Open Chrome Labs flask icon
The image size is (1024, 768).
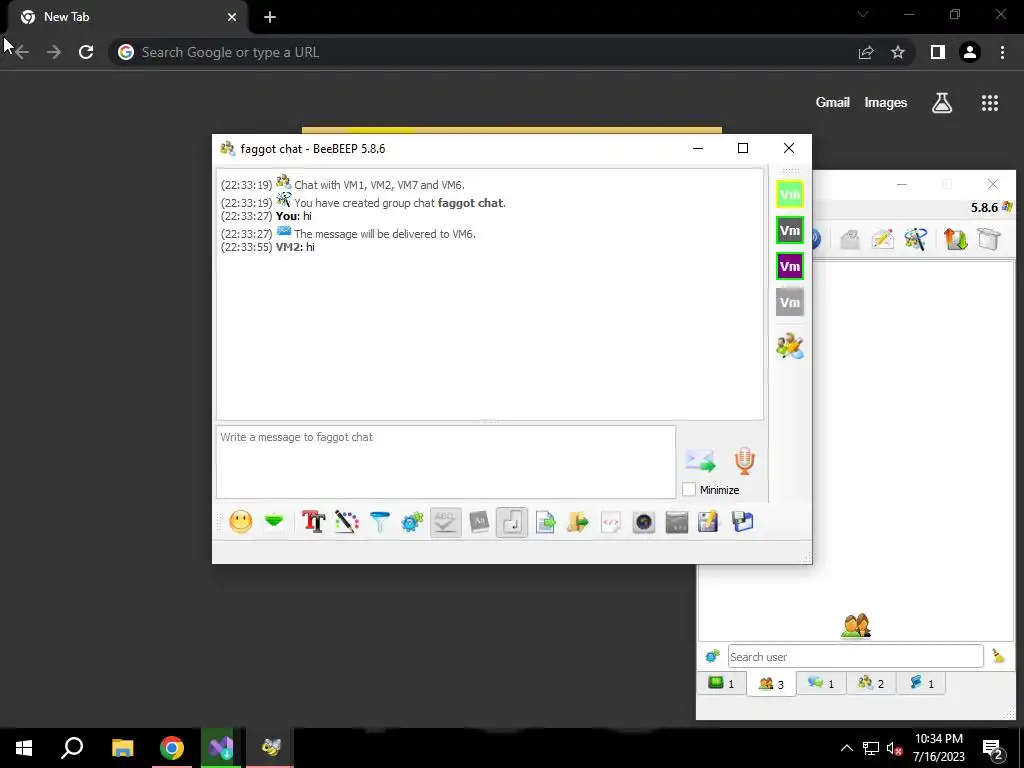(942, 103)
